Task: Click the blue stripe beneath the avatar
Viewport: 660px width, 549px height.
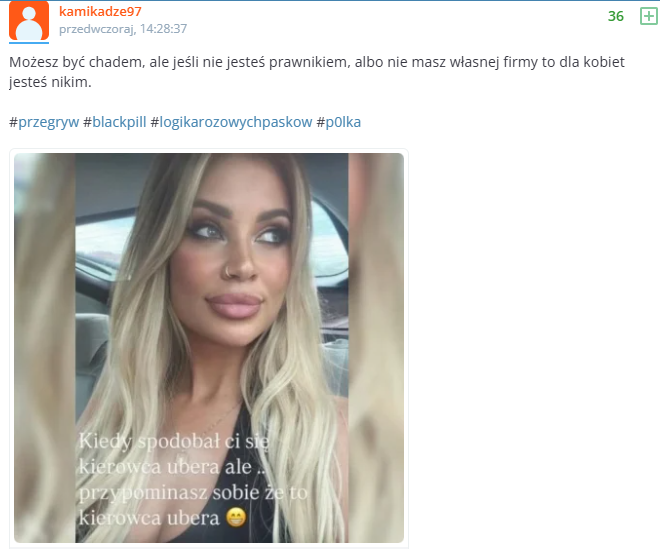Action: pos(29,43)
